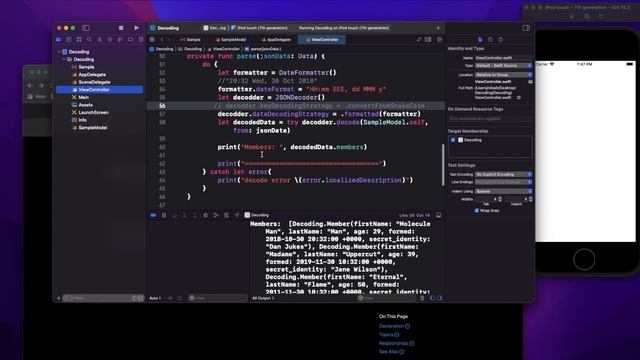Image resolution: width=640 pixels, height=360 pixels.
Task: Switch to the AppDelegate editor tab
Action: pos(276,40)
